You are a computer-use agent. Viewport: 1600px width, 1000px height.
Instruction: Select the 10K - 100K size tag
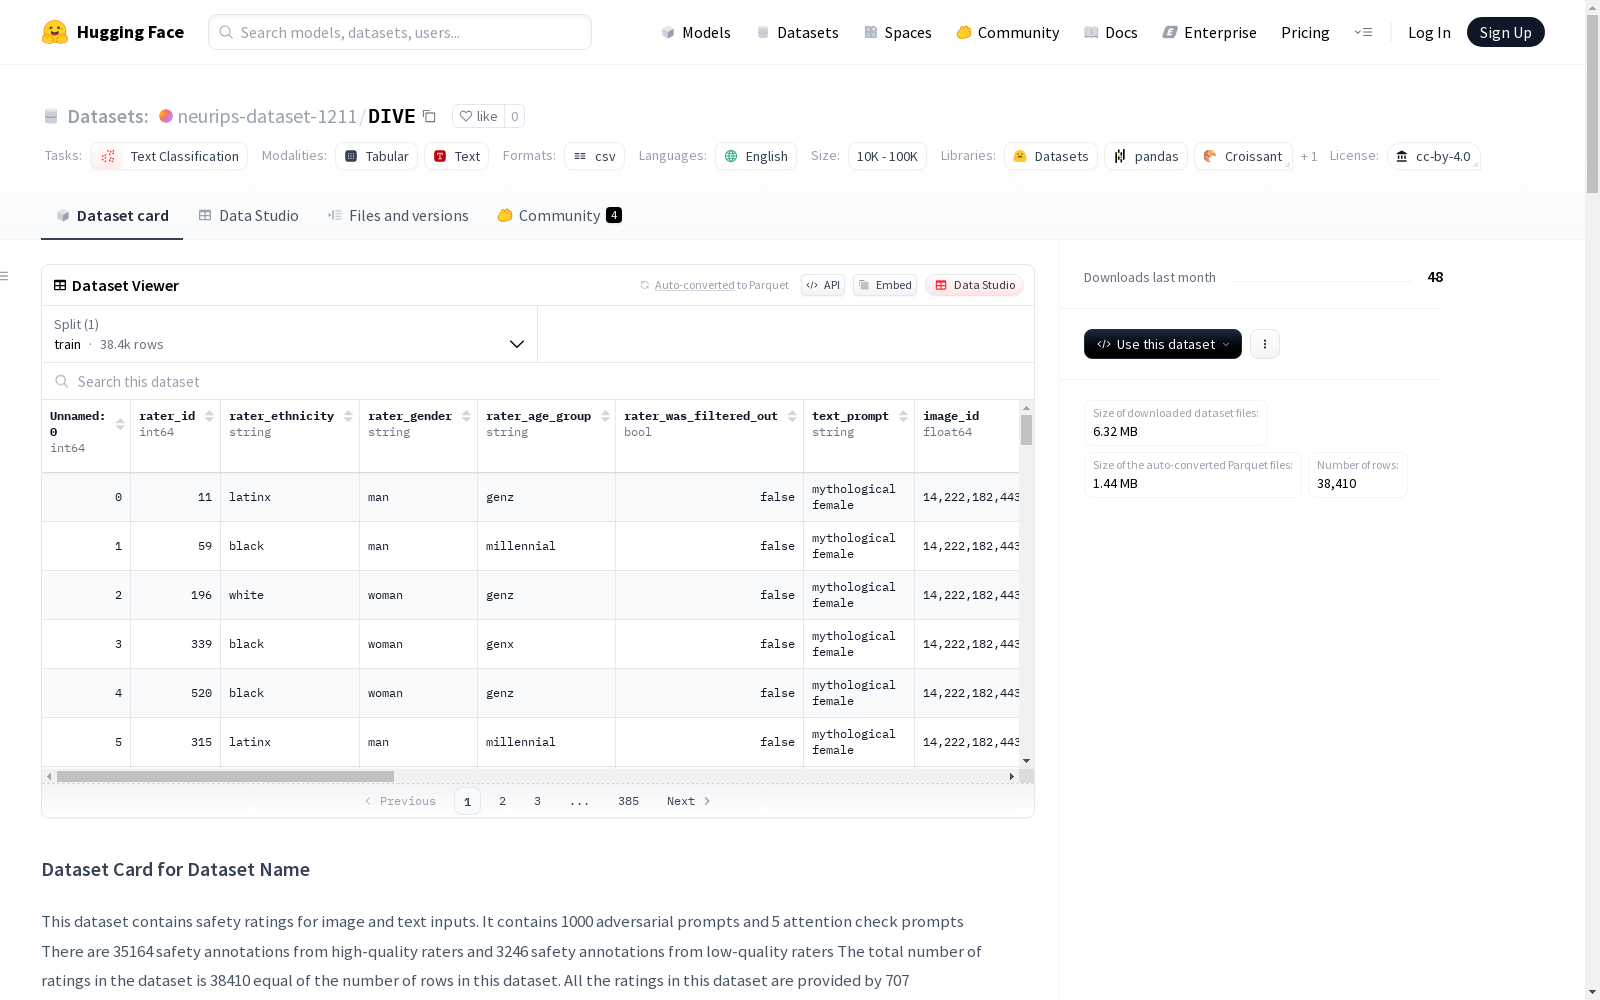click(887, 156)
